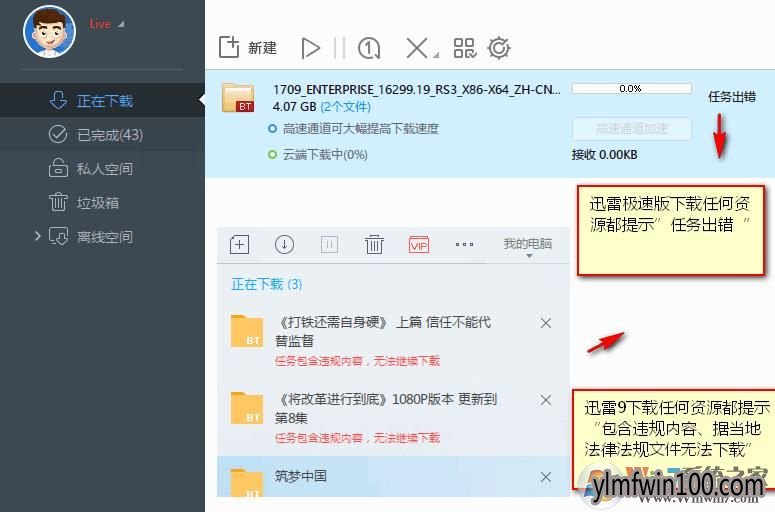775x512 pixels.
Task: Click the red VIP icon
Action: coord(419,245)
